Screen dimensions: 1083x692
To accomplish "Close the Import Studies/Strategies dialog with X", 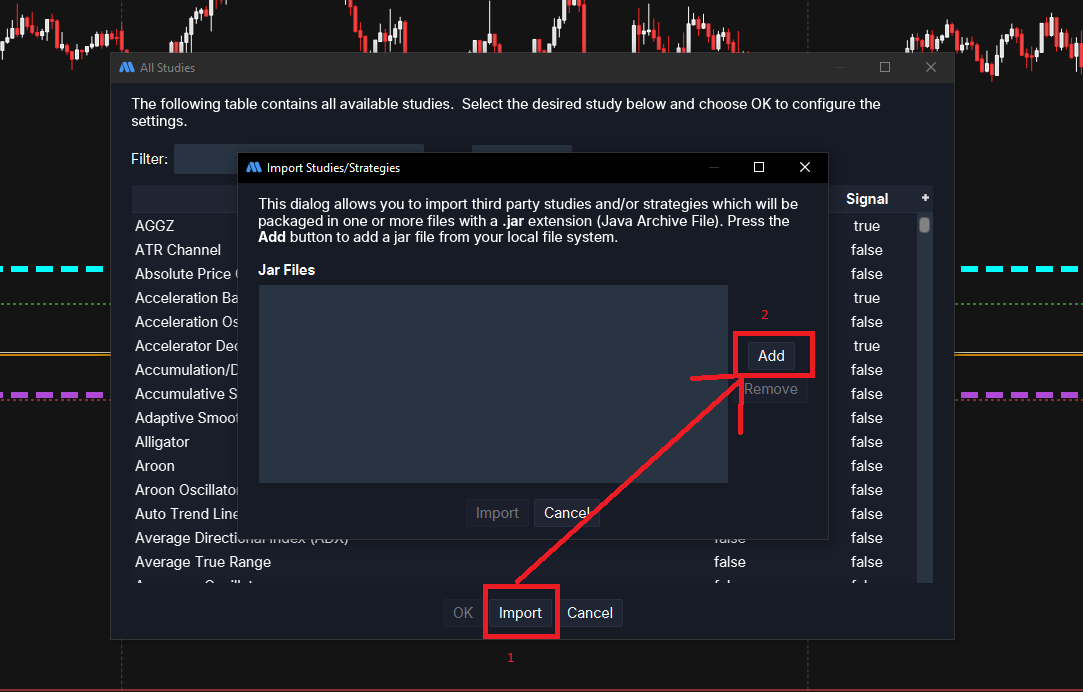I will pyautogui.click(x=805, y=167).
